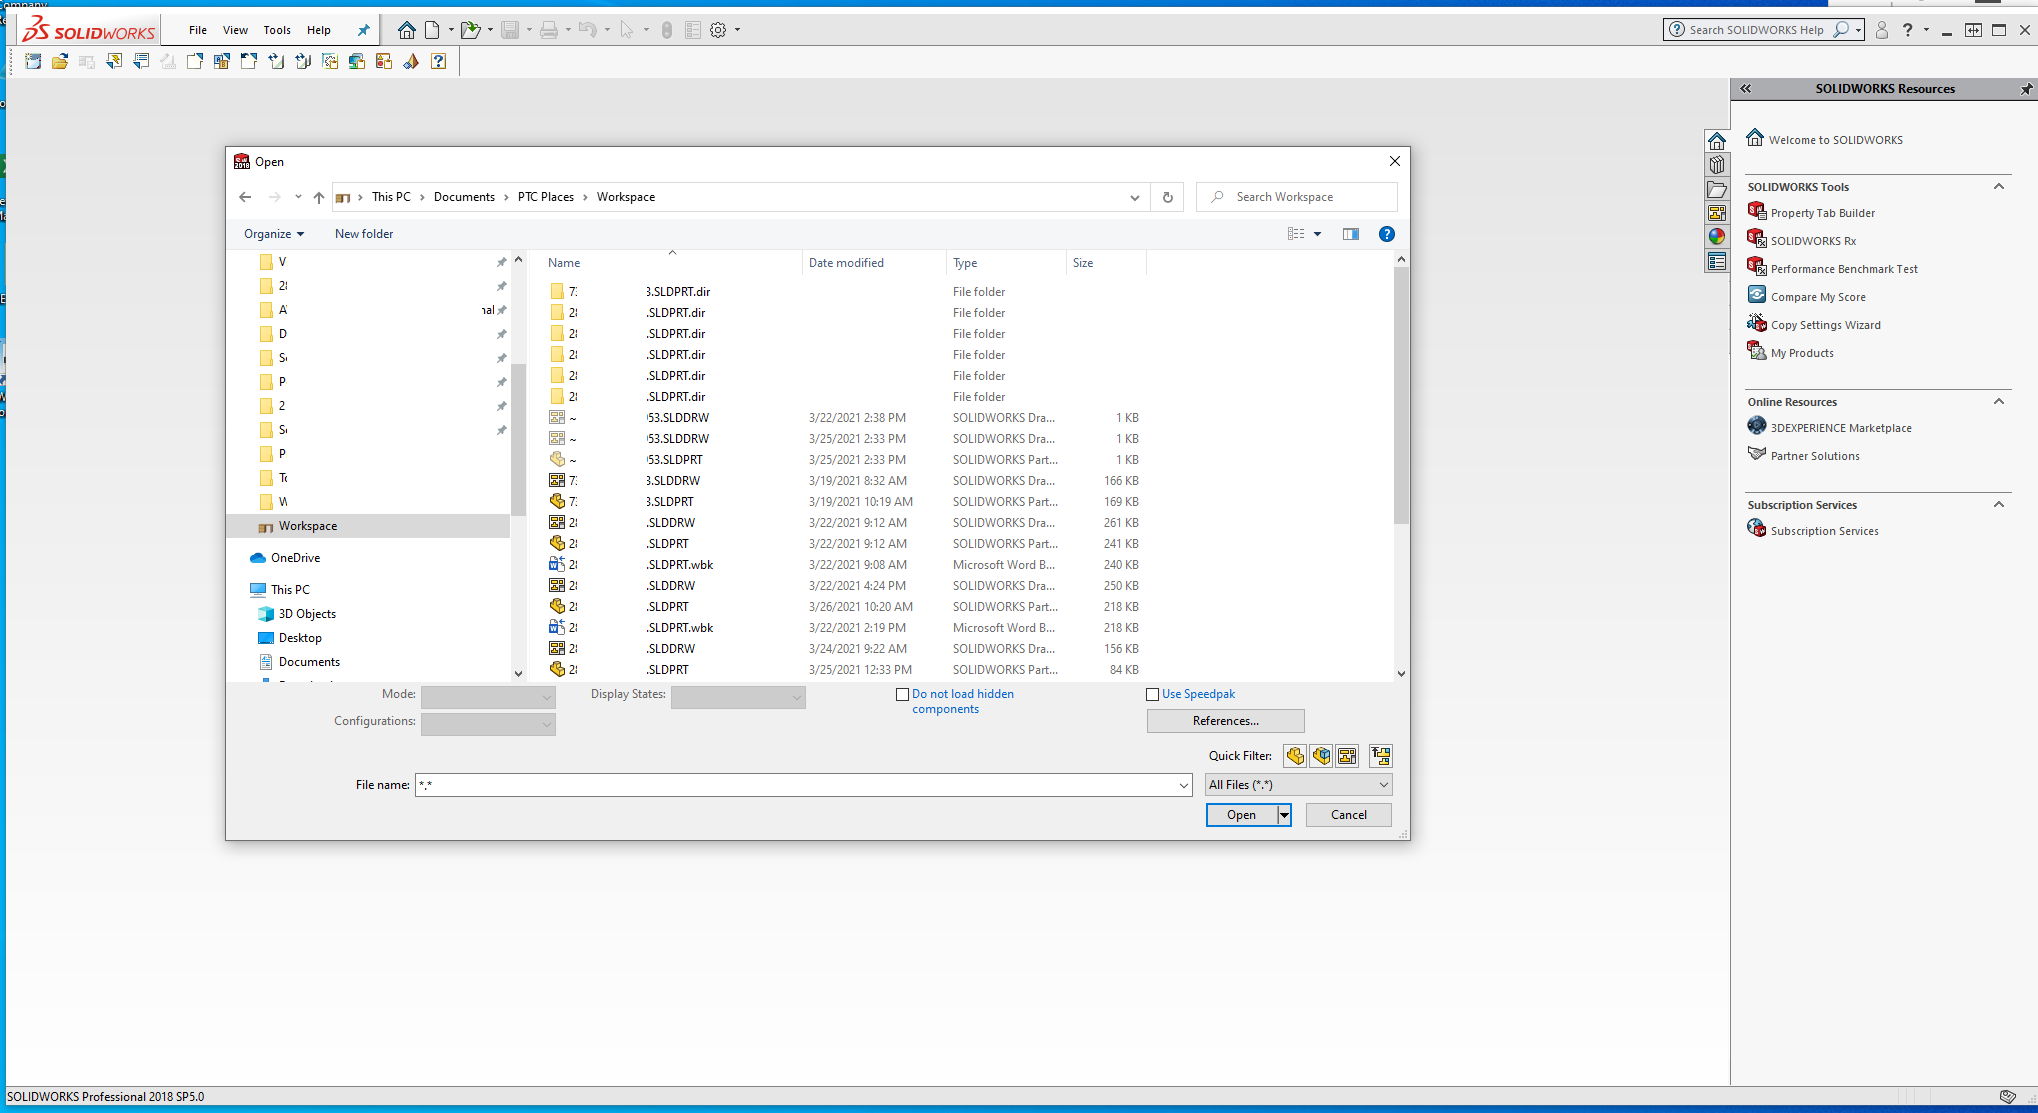Collapse the Subscription Services section
Screen dimensions: 2038x1113
pyautogui.click(x=1999, y=505)
